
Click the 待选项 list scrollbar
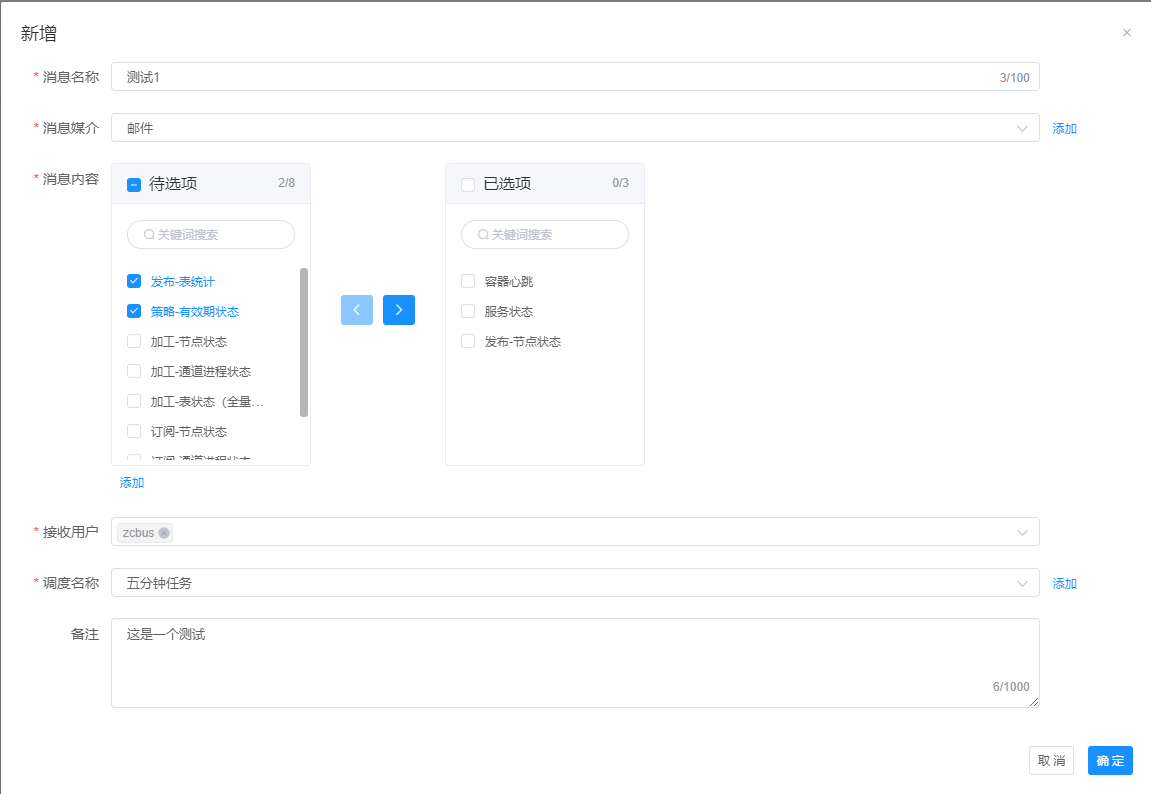point(304,342)
